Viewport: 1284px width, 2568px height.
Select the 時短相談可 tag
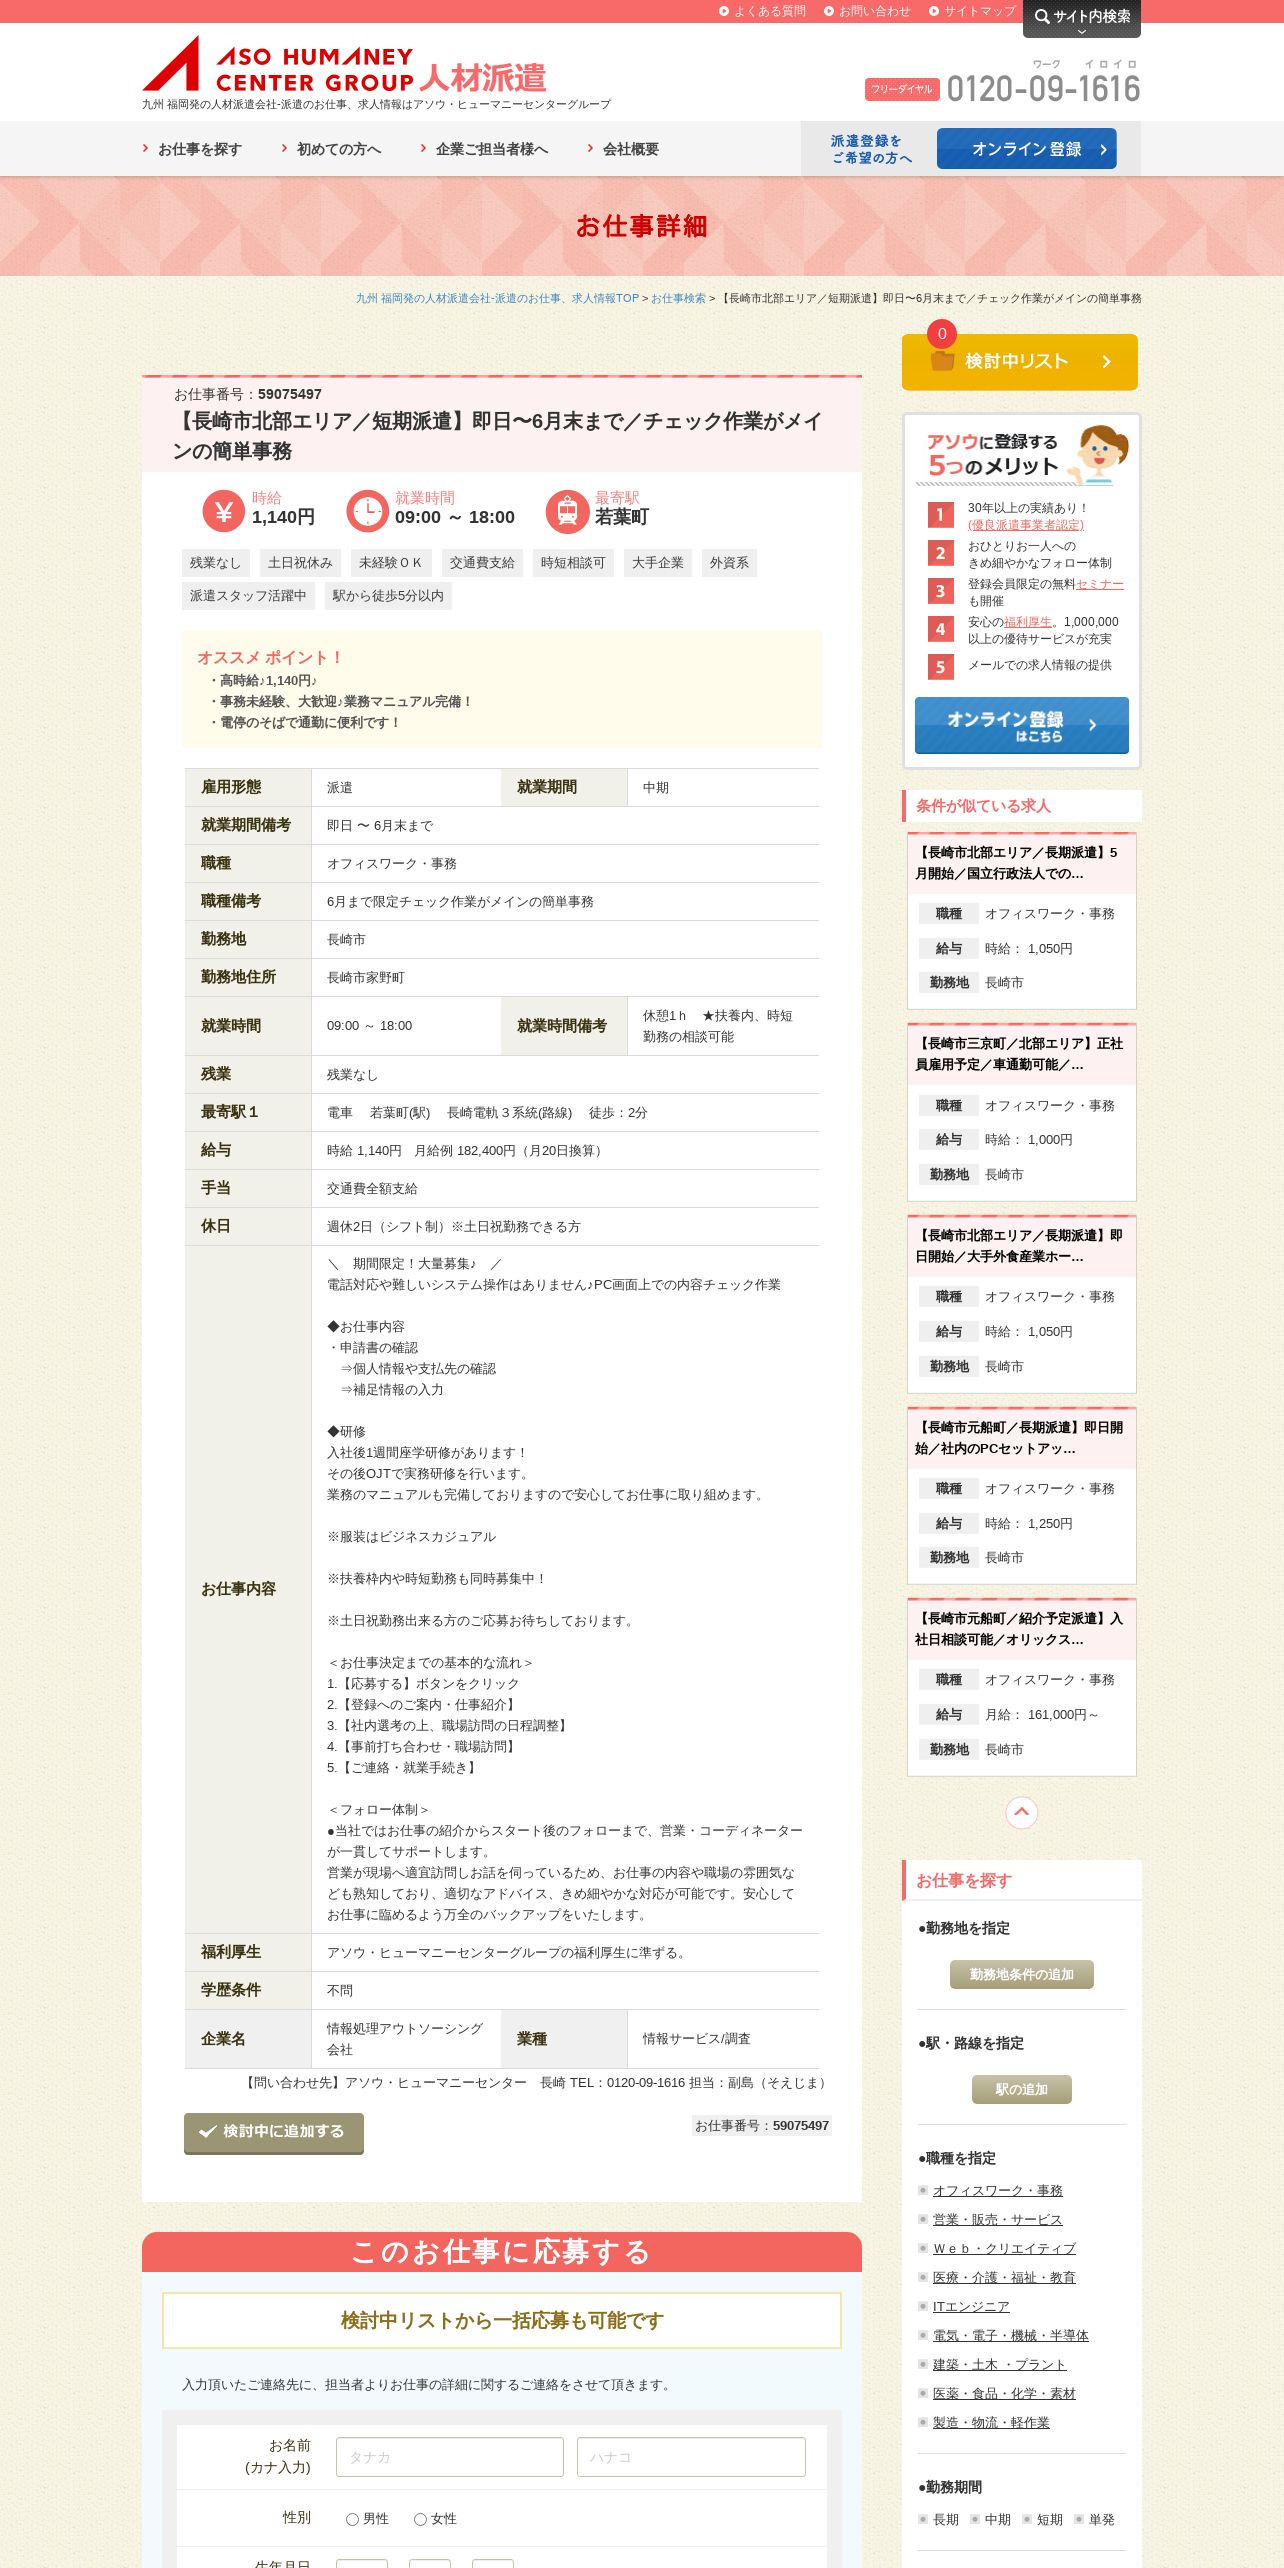click(x=573, y=563)
